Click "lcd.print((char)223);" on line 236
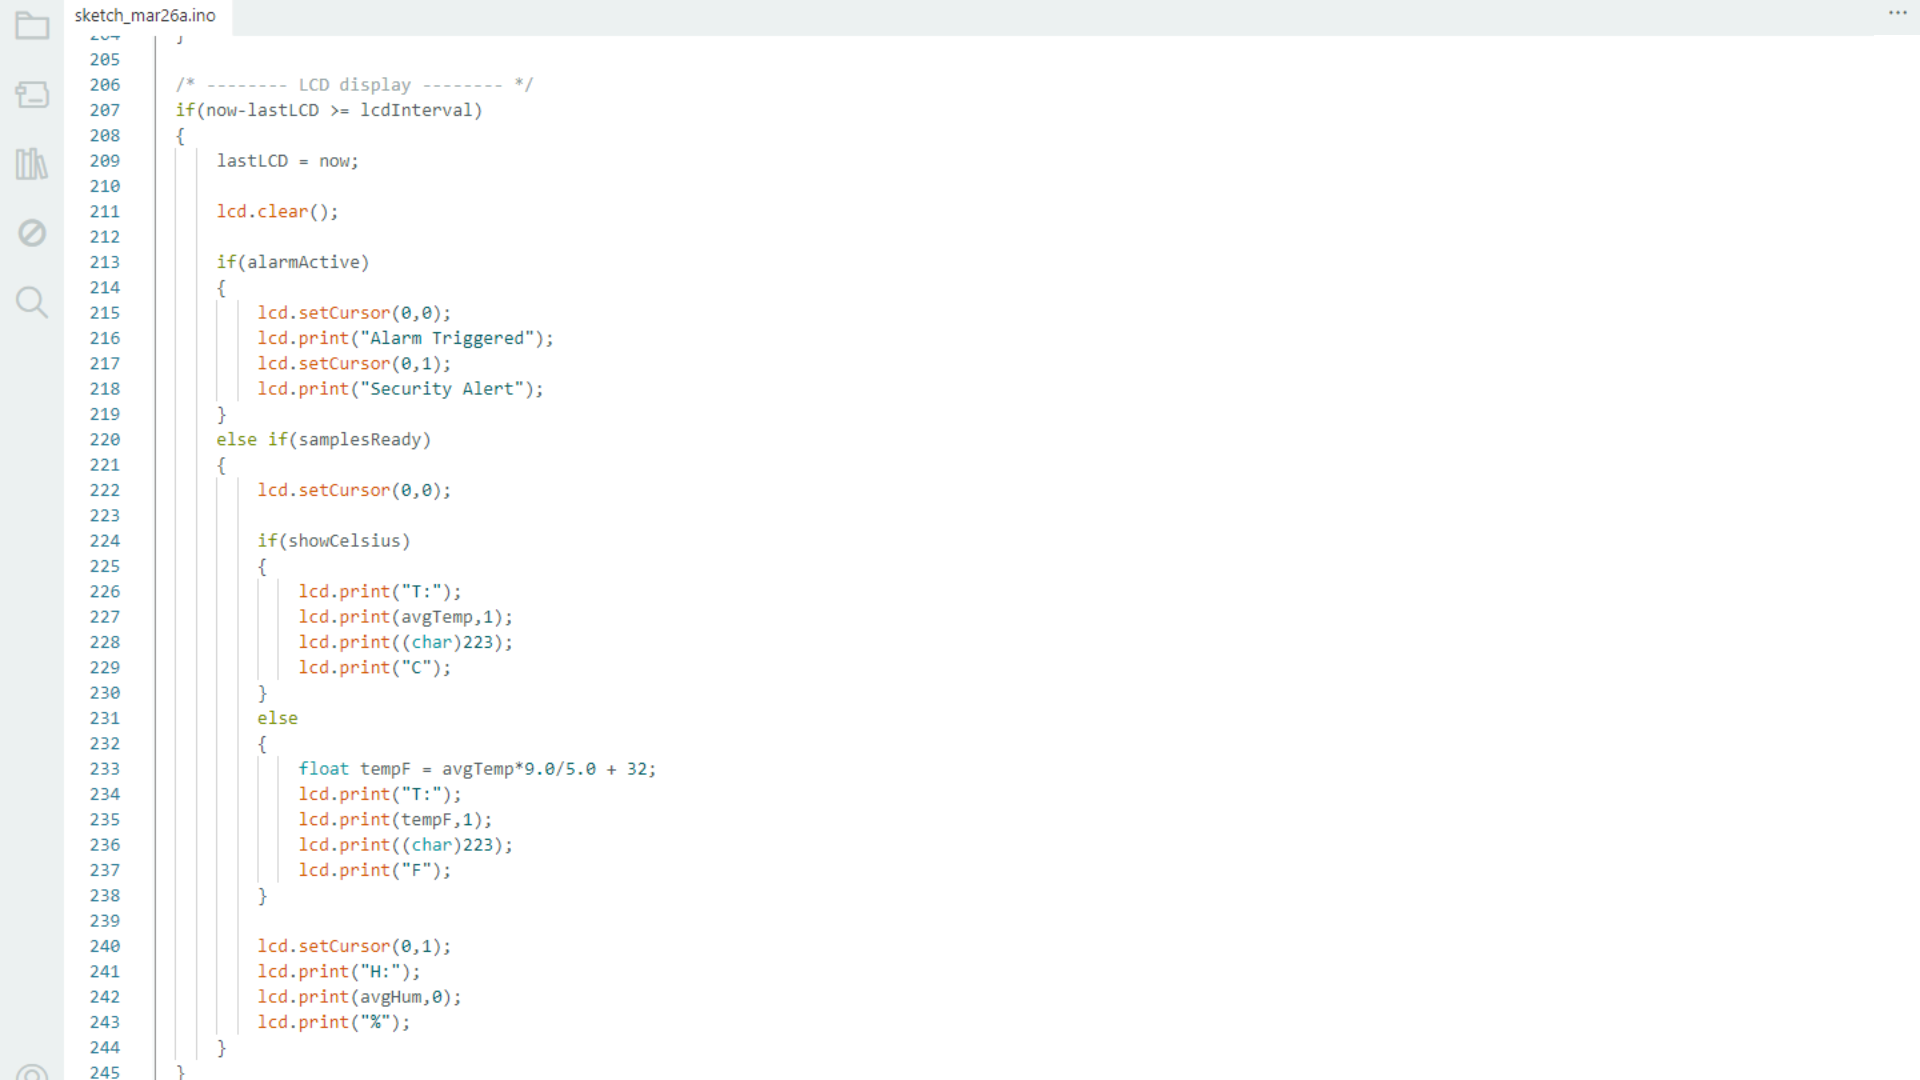 405,845
